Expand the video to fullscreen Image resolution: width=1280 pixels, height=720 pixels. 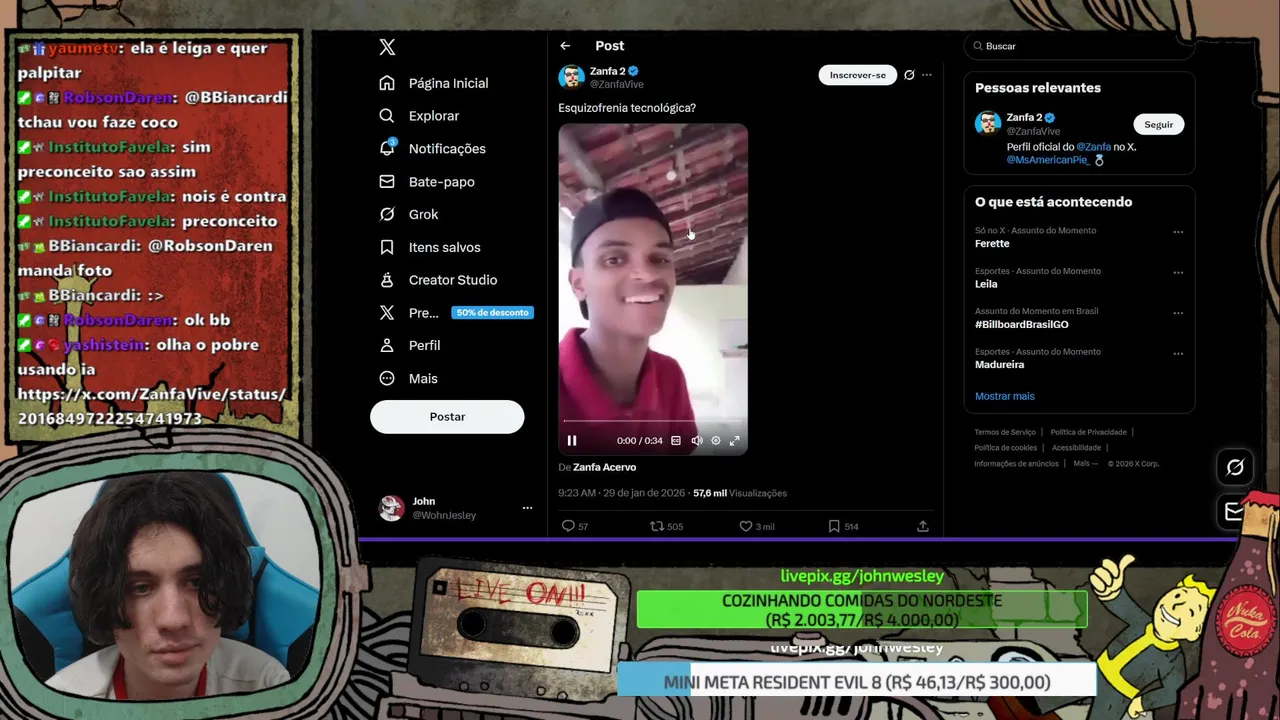pyautogui.click(x=735, y=441)
